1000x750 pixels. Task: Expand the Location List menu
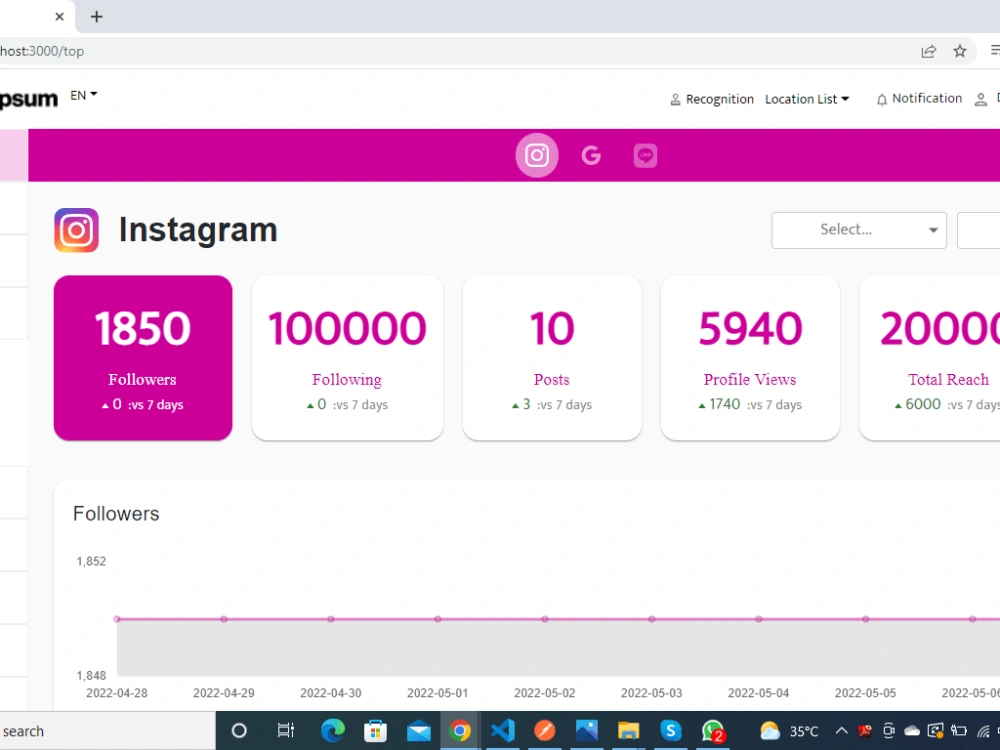click(x=807, y=99)
